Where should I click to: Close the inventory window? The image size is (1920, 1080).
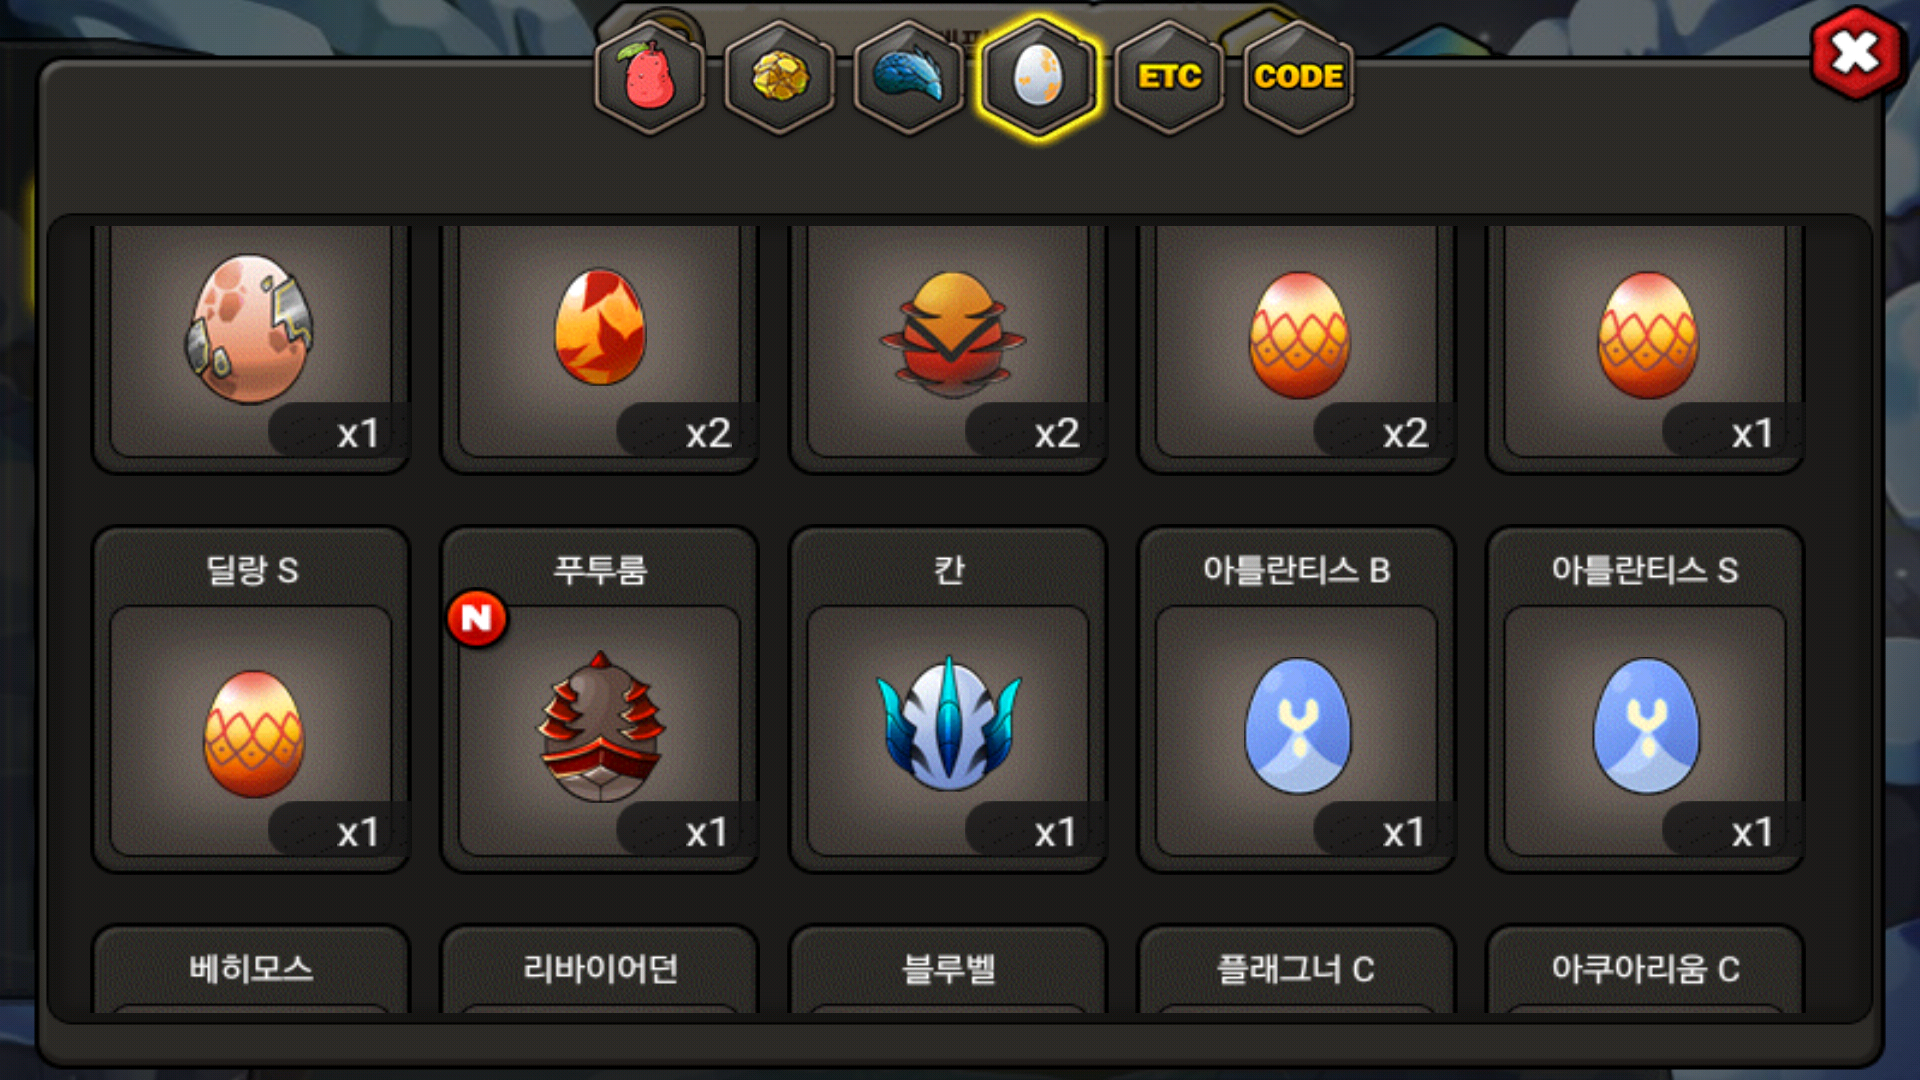(1856, 53)
